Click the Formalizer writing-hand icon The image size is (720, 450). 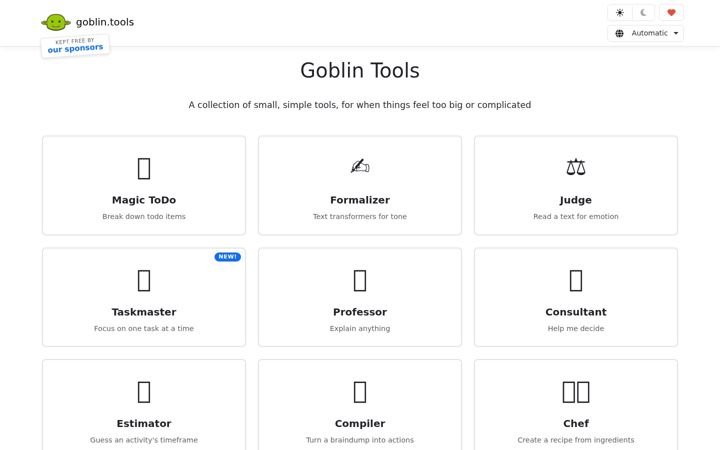[360, 166]
